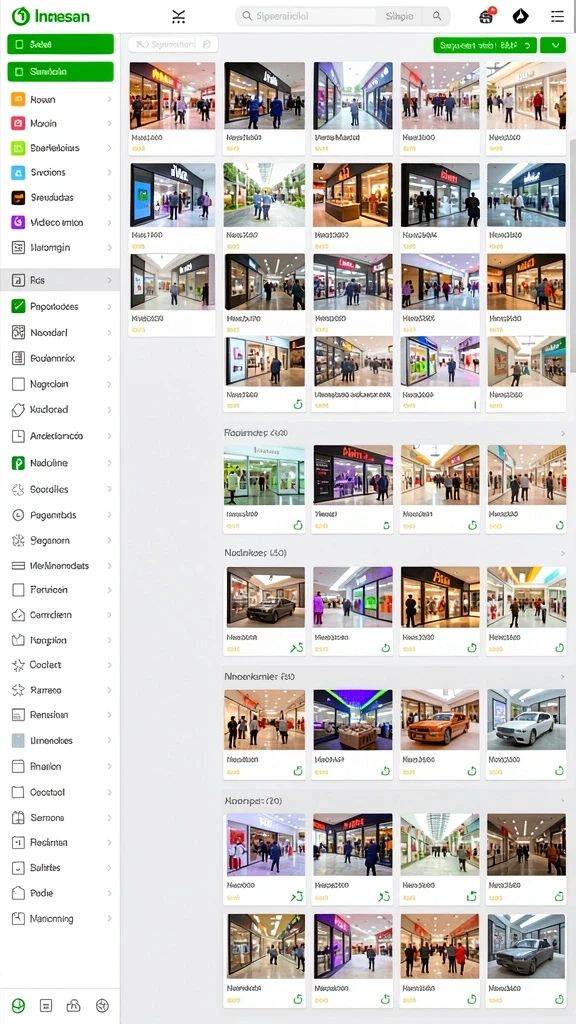Screen dimensions: 576x1024
Task: Toggle the empty Porvicoin checkbox
Action: pos(18,590)
